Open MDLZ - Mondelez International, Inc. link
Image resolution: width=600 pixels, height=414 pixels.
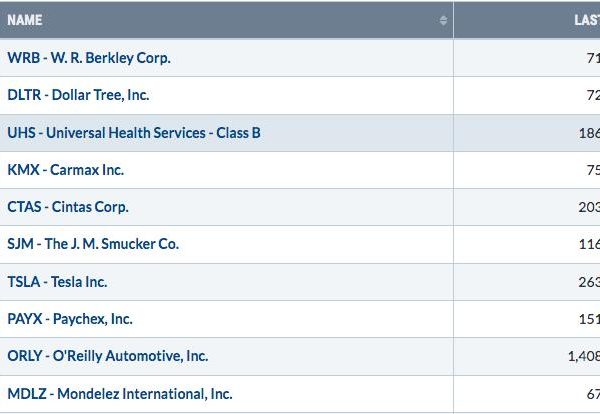(x=120, y=394)
